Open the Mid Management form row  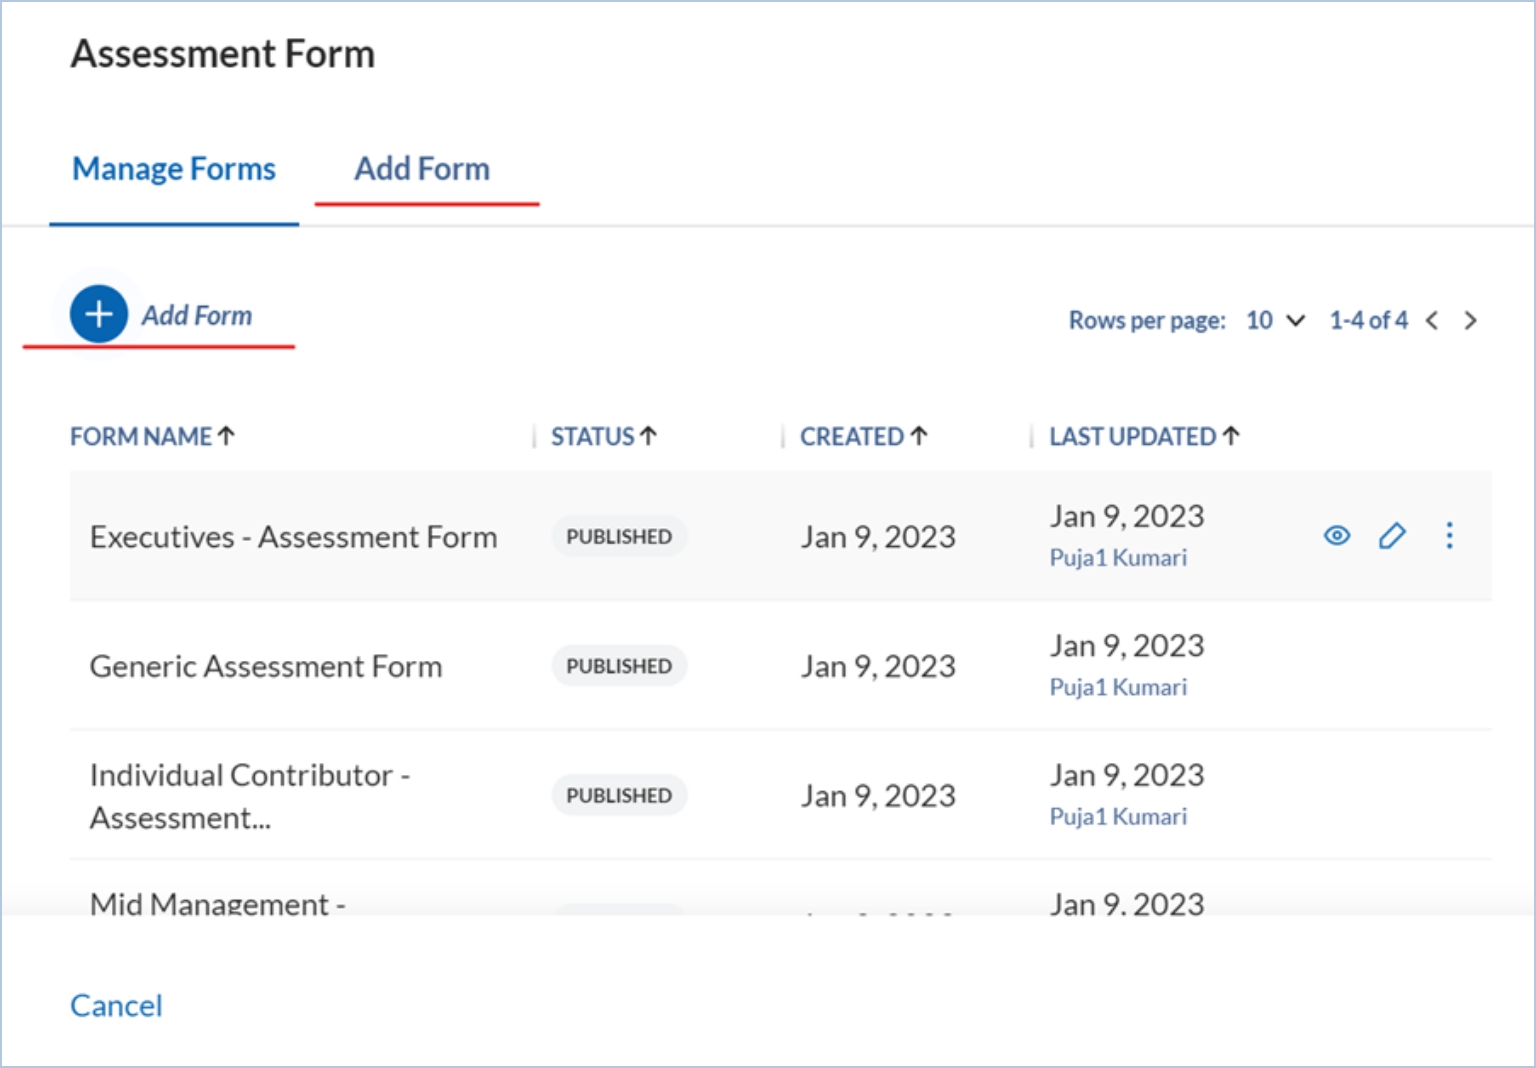pos(218,904)
